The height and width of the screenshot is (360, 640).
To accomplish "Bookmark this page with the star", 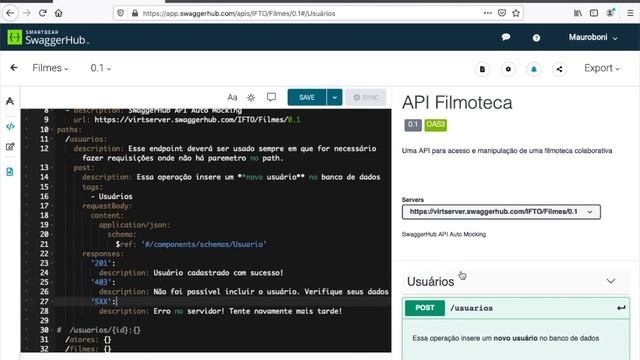I will [x=516, y=13].
